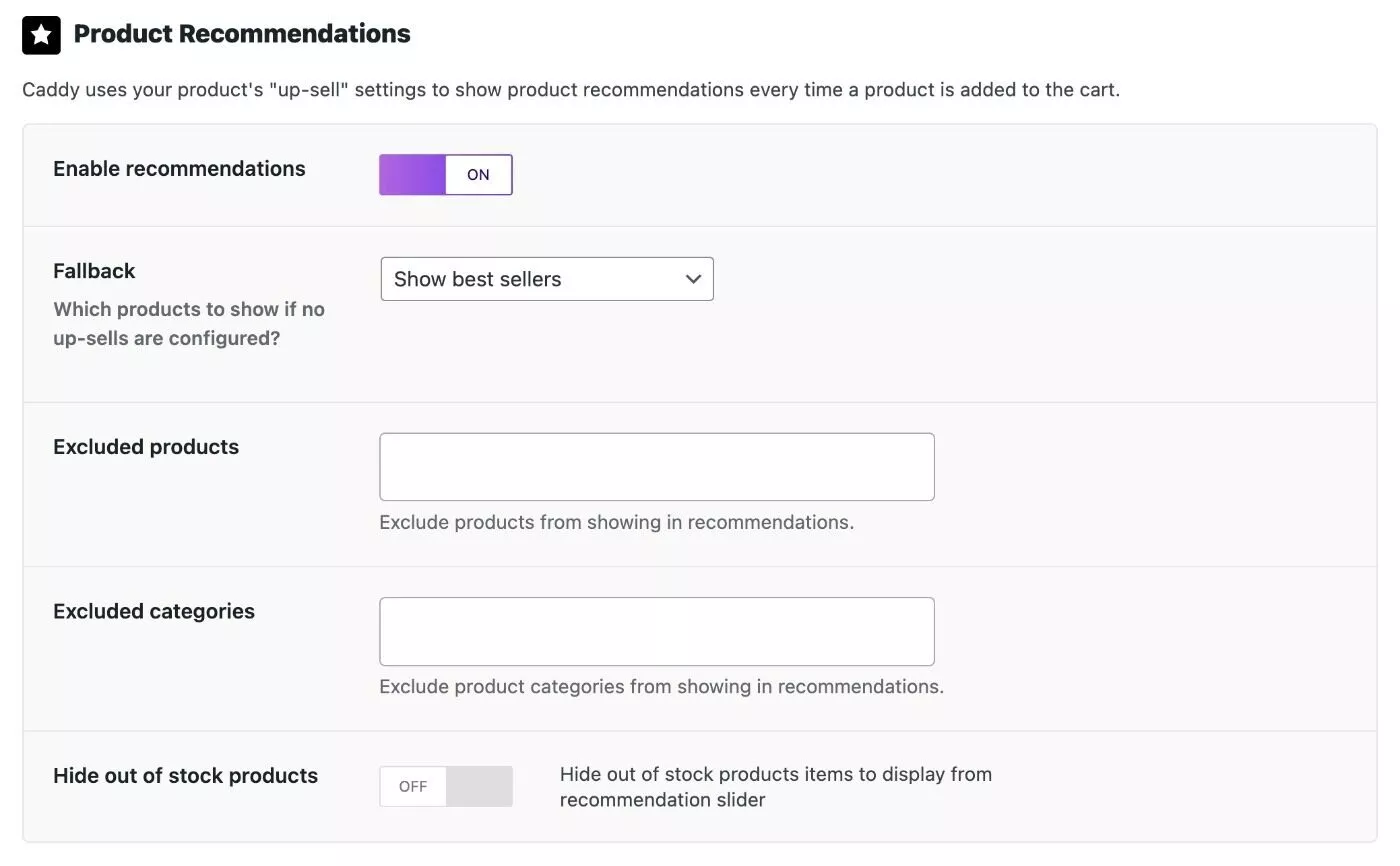Click the grey handle of the stock toggle

coord(479,787)
